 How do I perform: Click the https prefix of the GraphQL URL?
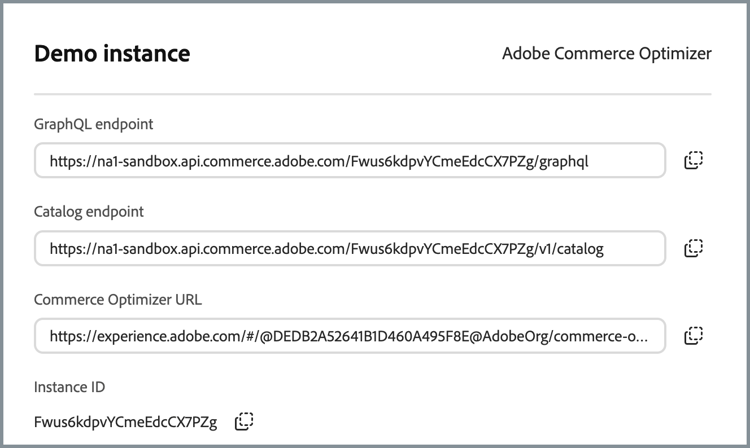click(65, 160)
